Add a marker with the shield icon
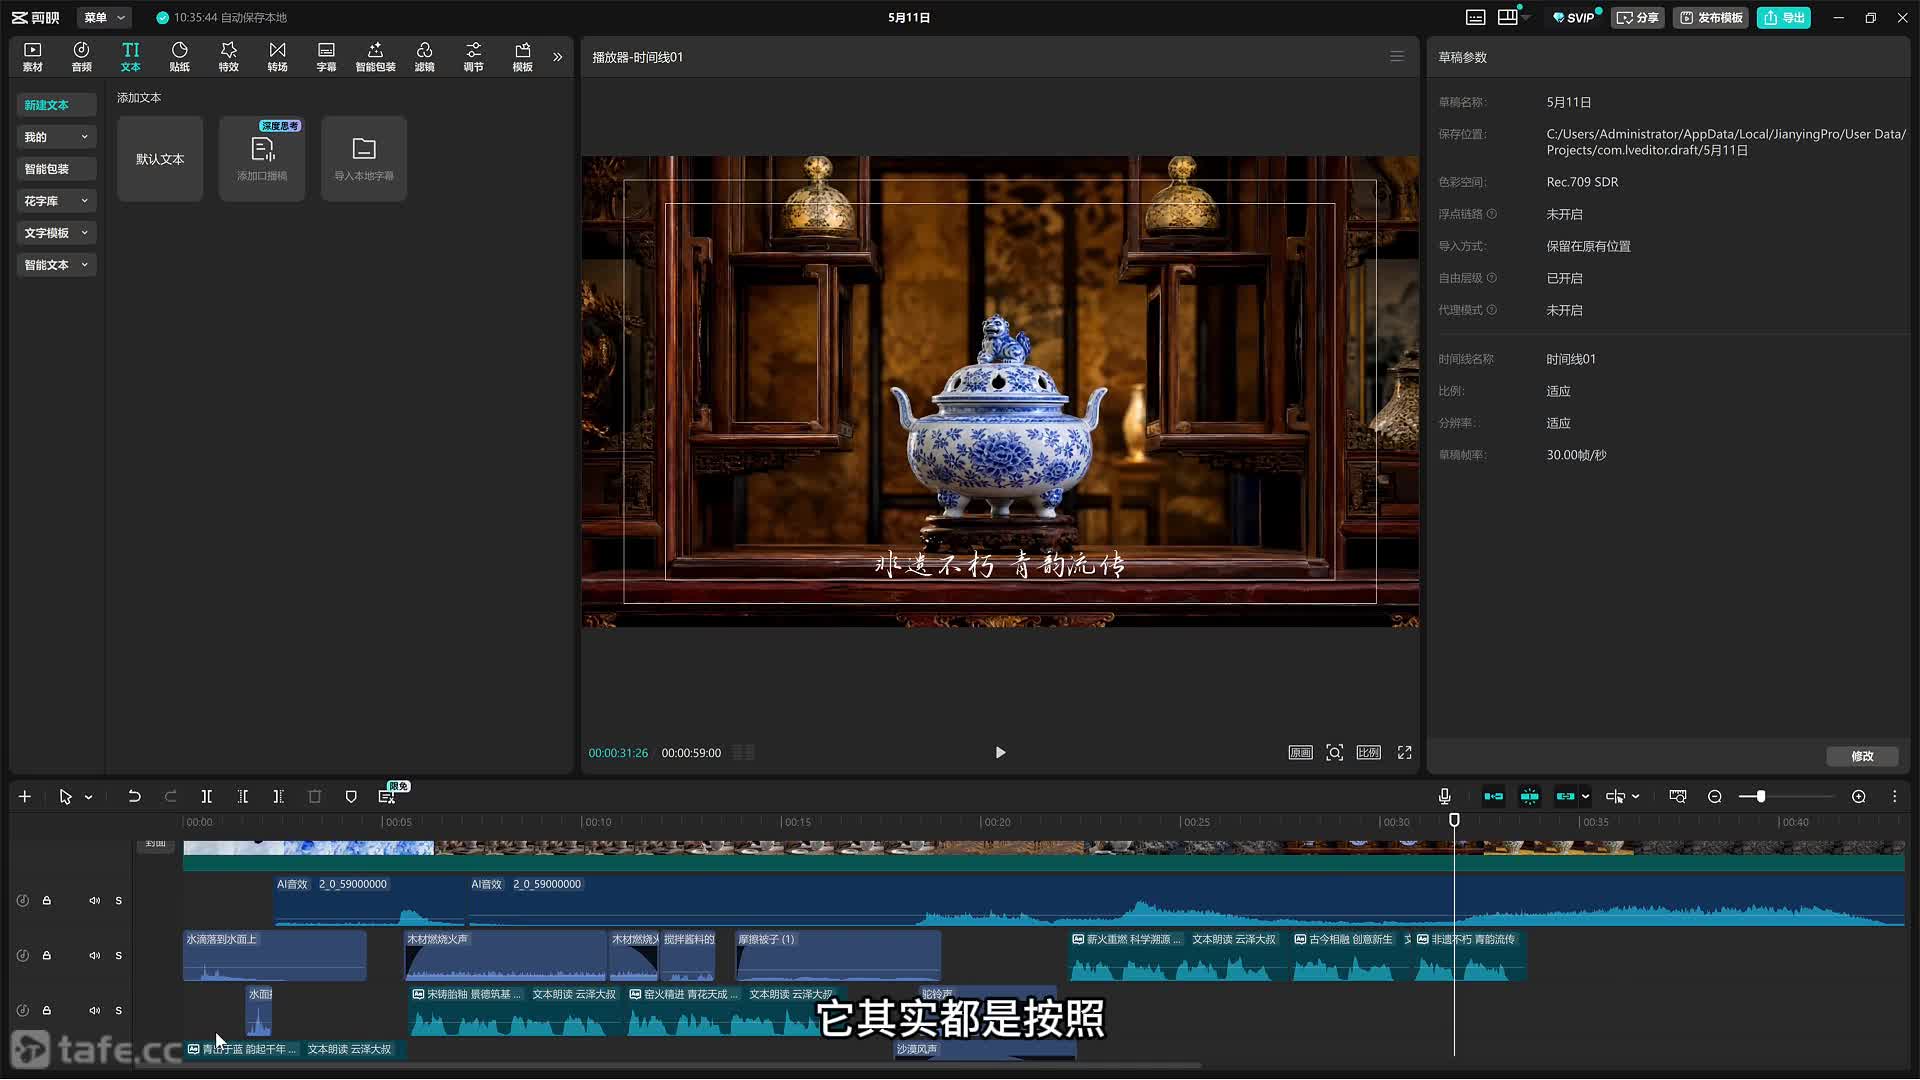This screenshot has height=1080, width=1920. [351, 797]
